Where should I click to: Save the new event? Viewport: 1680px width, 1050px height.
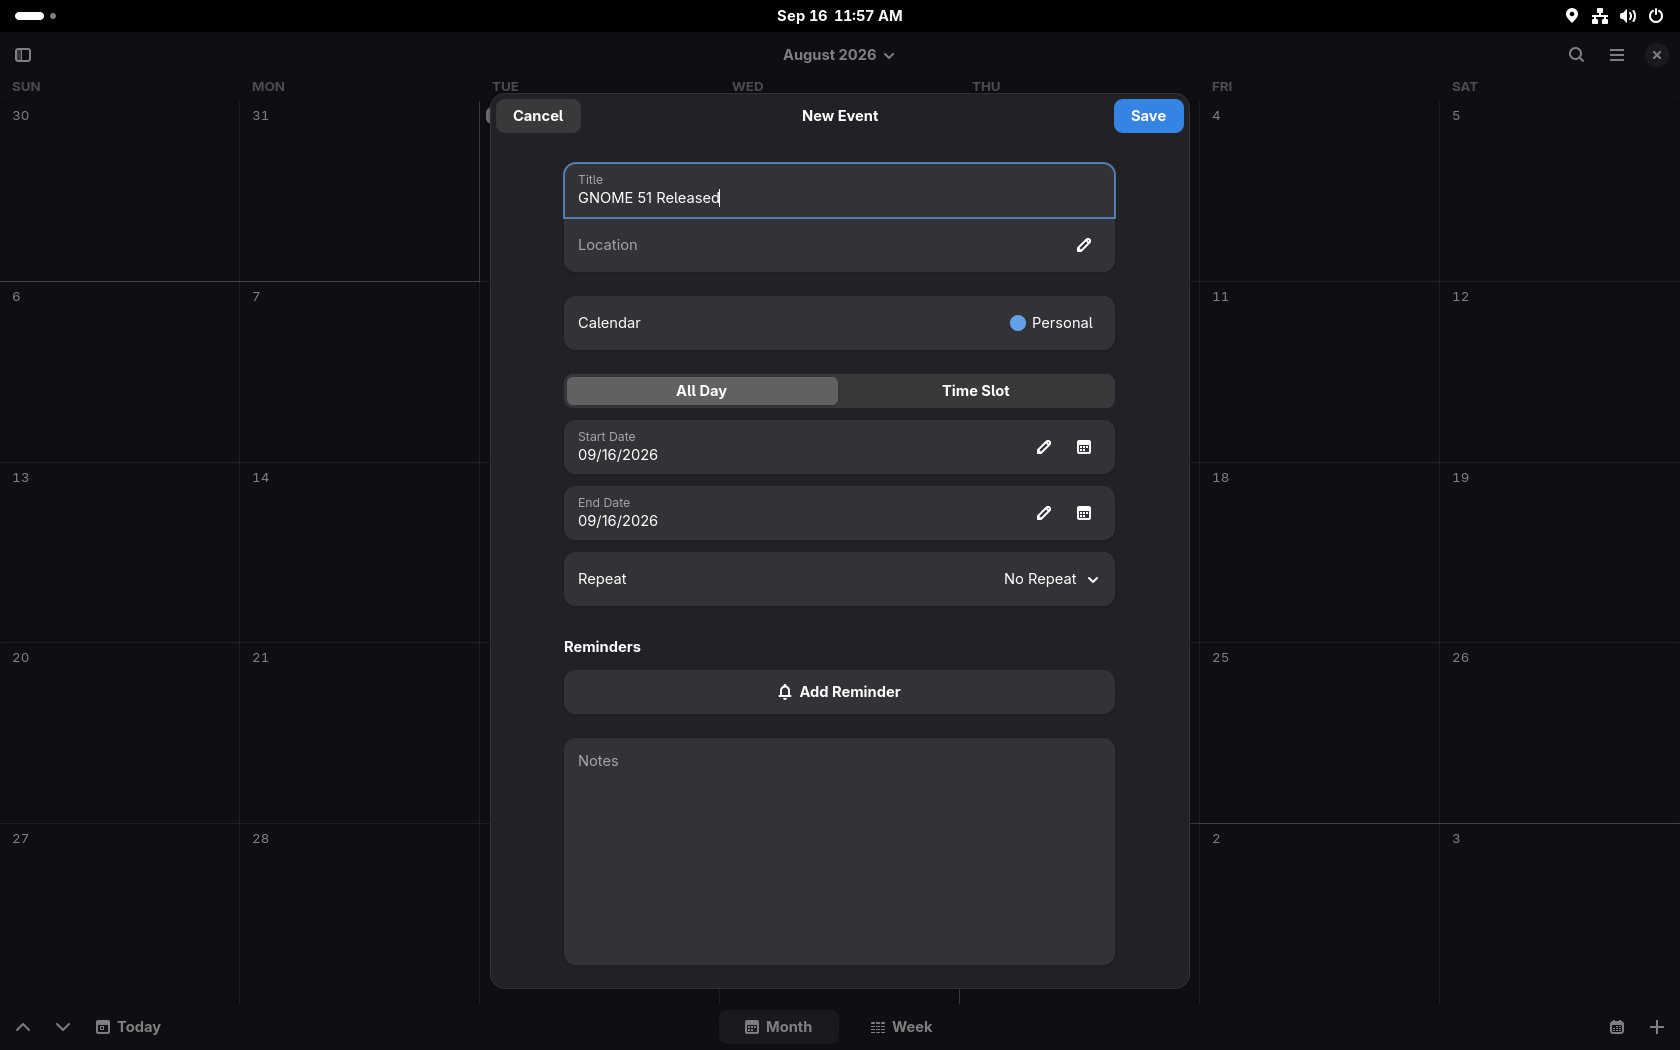tap(1148, 116)
